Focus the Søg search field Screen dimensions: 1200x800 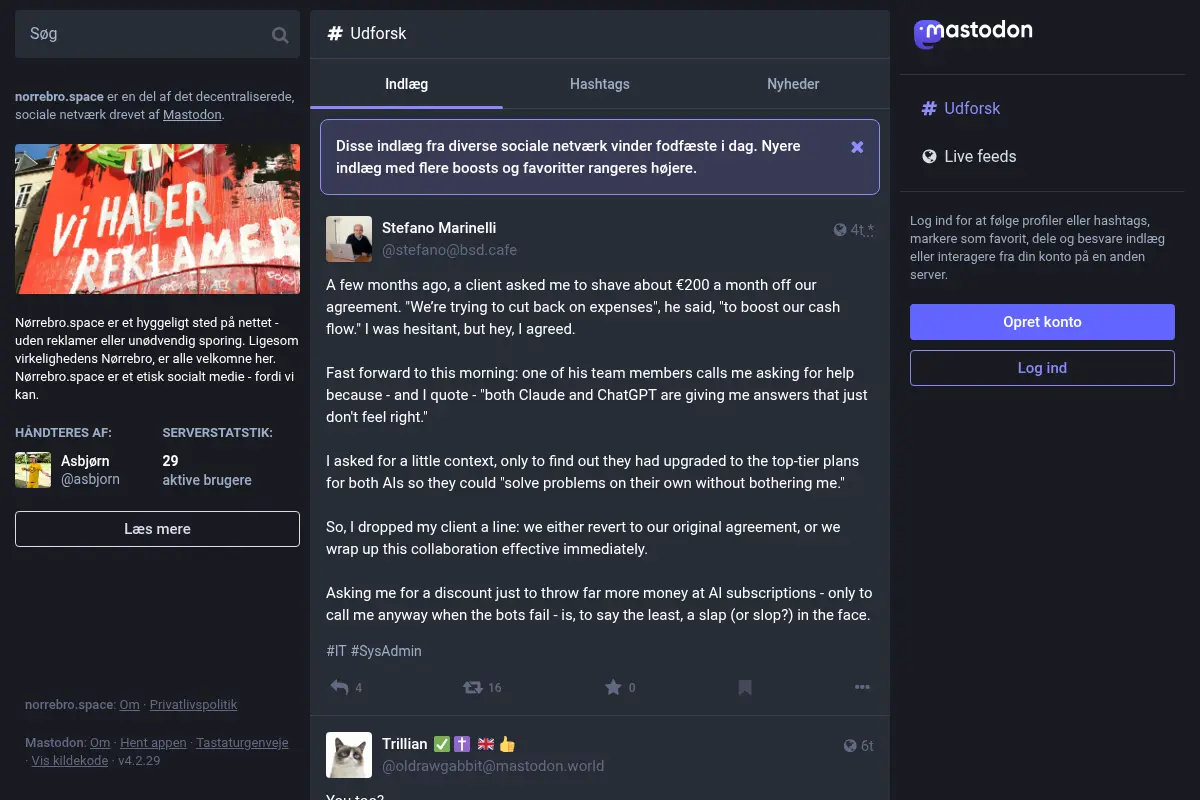point(142,35)
